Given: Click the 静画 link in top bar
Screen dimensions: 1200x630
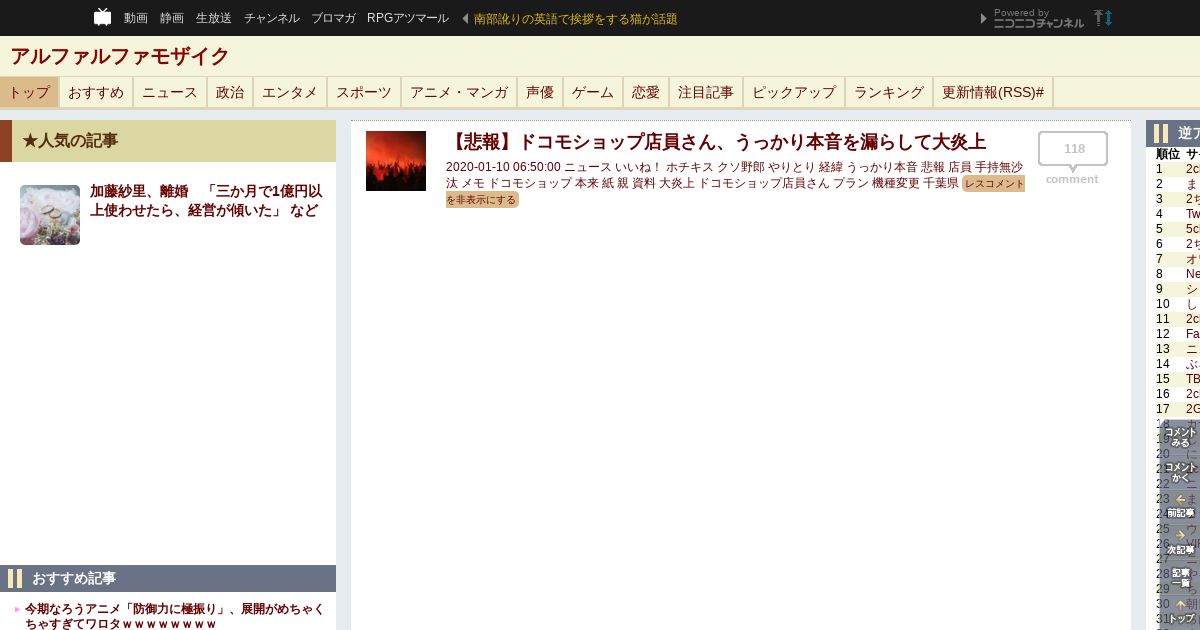Looking at the screenshot, I should pyautogui.click(x=172, y=18).
